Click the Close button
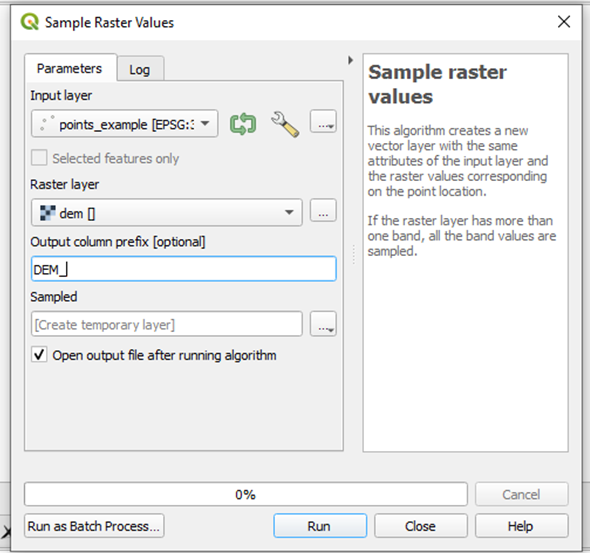The image size is (590, 553). tap(421, 526)
